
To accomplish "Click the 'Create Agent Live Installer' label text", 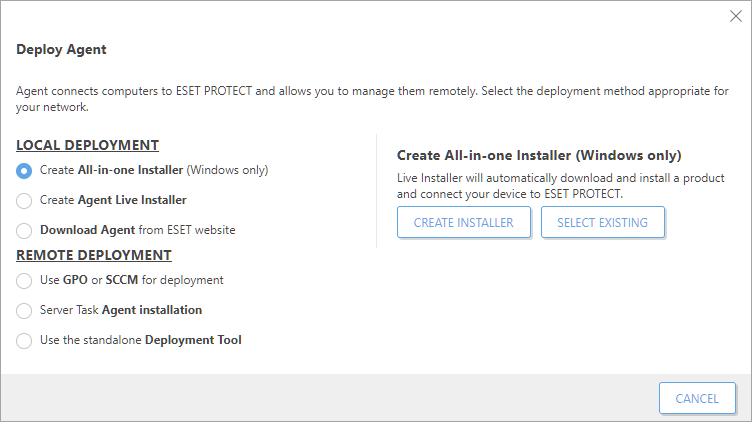I will coord(113,200).
